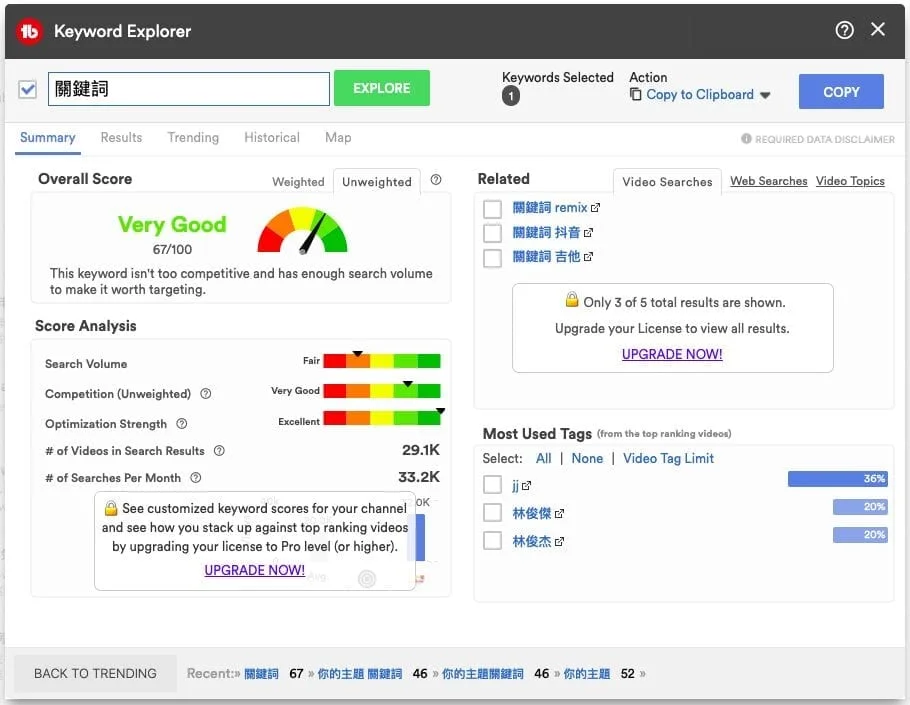The image size is (910, 705).
Task: Open the jj tag link
Action: pos(515,486)
